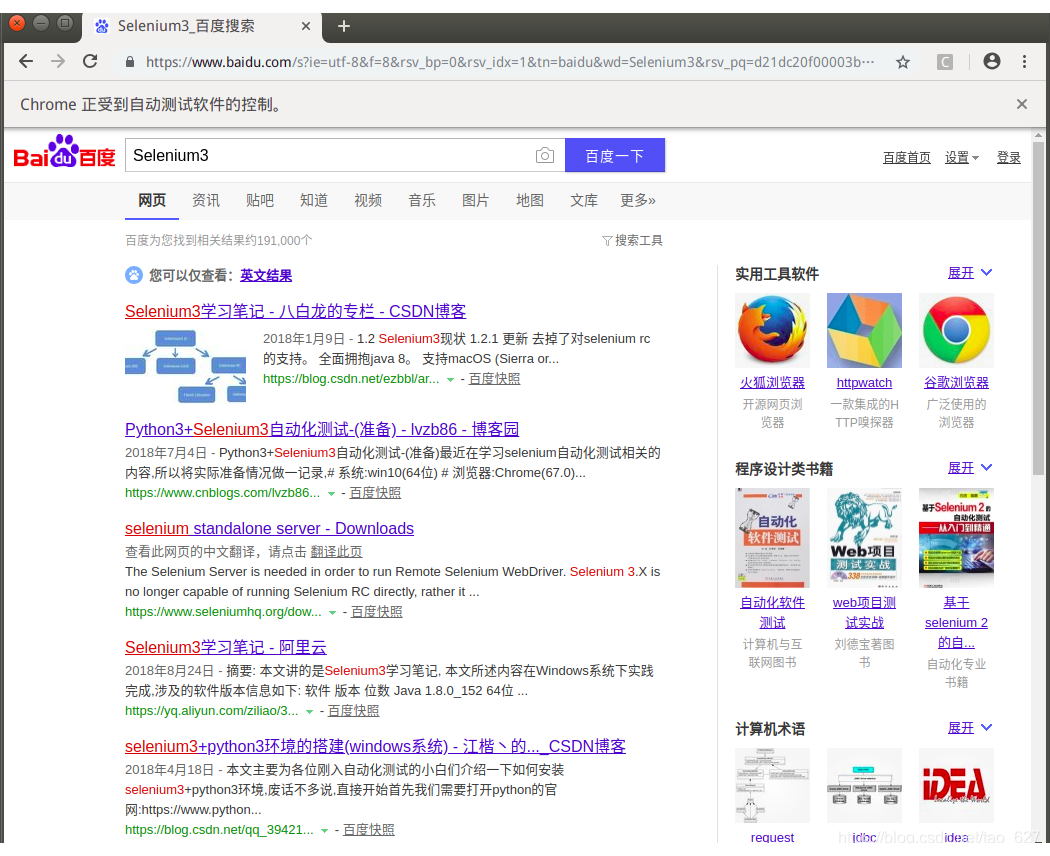Open dropdown arrow after yq.aliyun.com URL

[x=309, y=712]
